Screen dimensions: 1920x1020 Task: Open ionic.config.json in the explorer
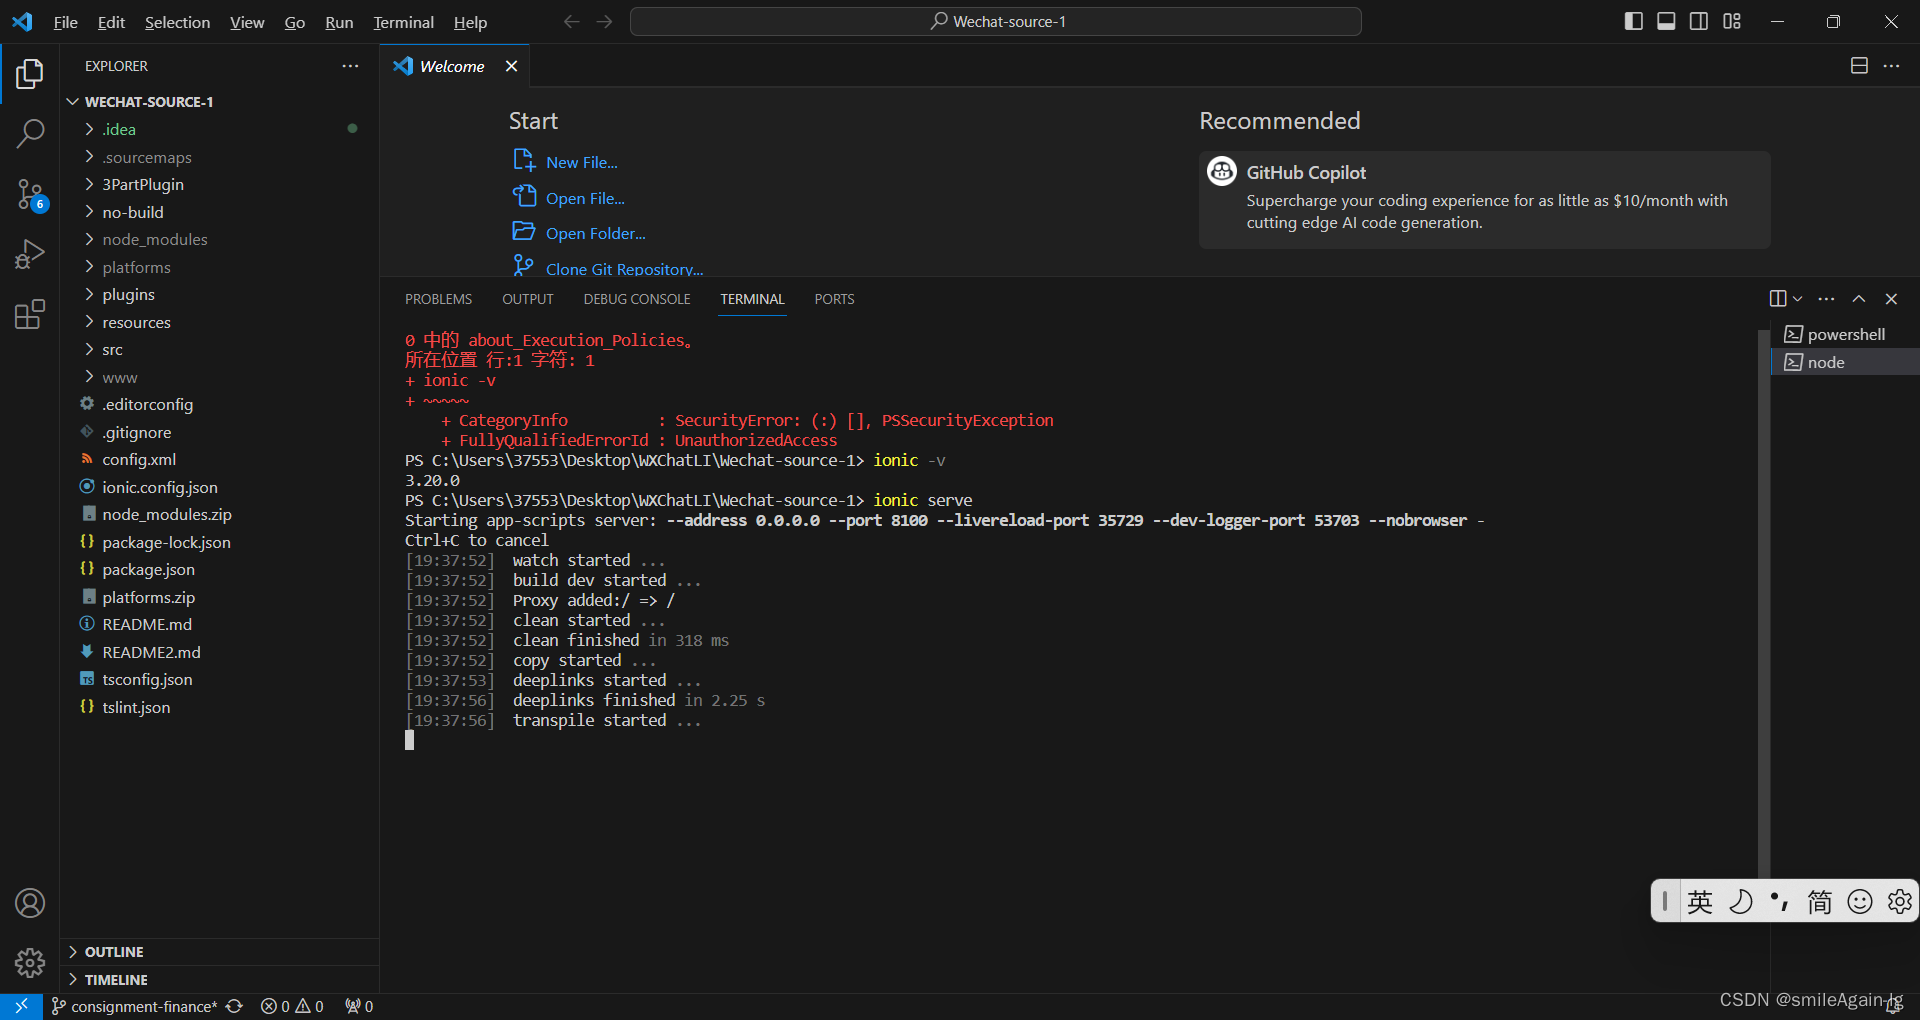point(220,487)
